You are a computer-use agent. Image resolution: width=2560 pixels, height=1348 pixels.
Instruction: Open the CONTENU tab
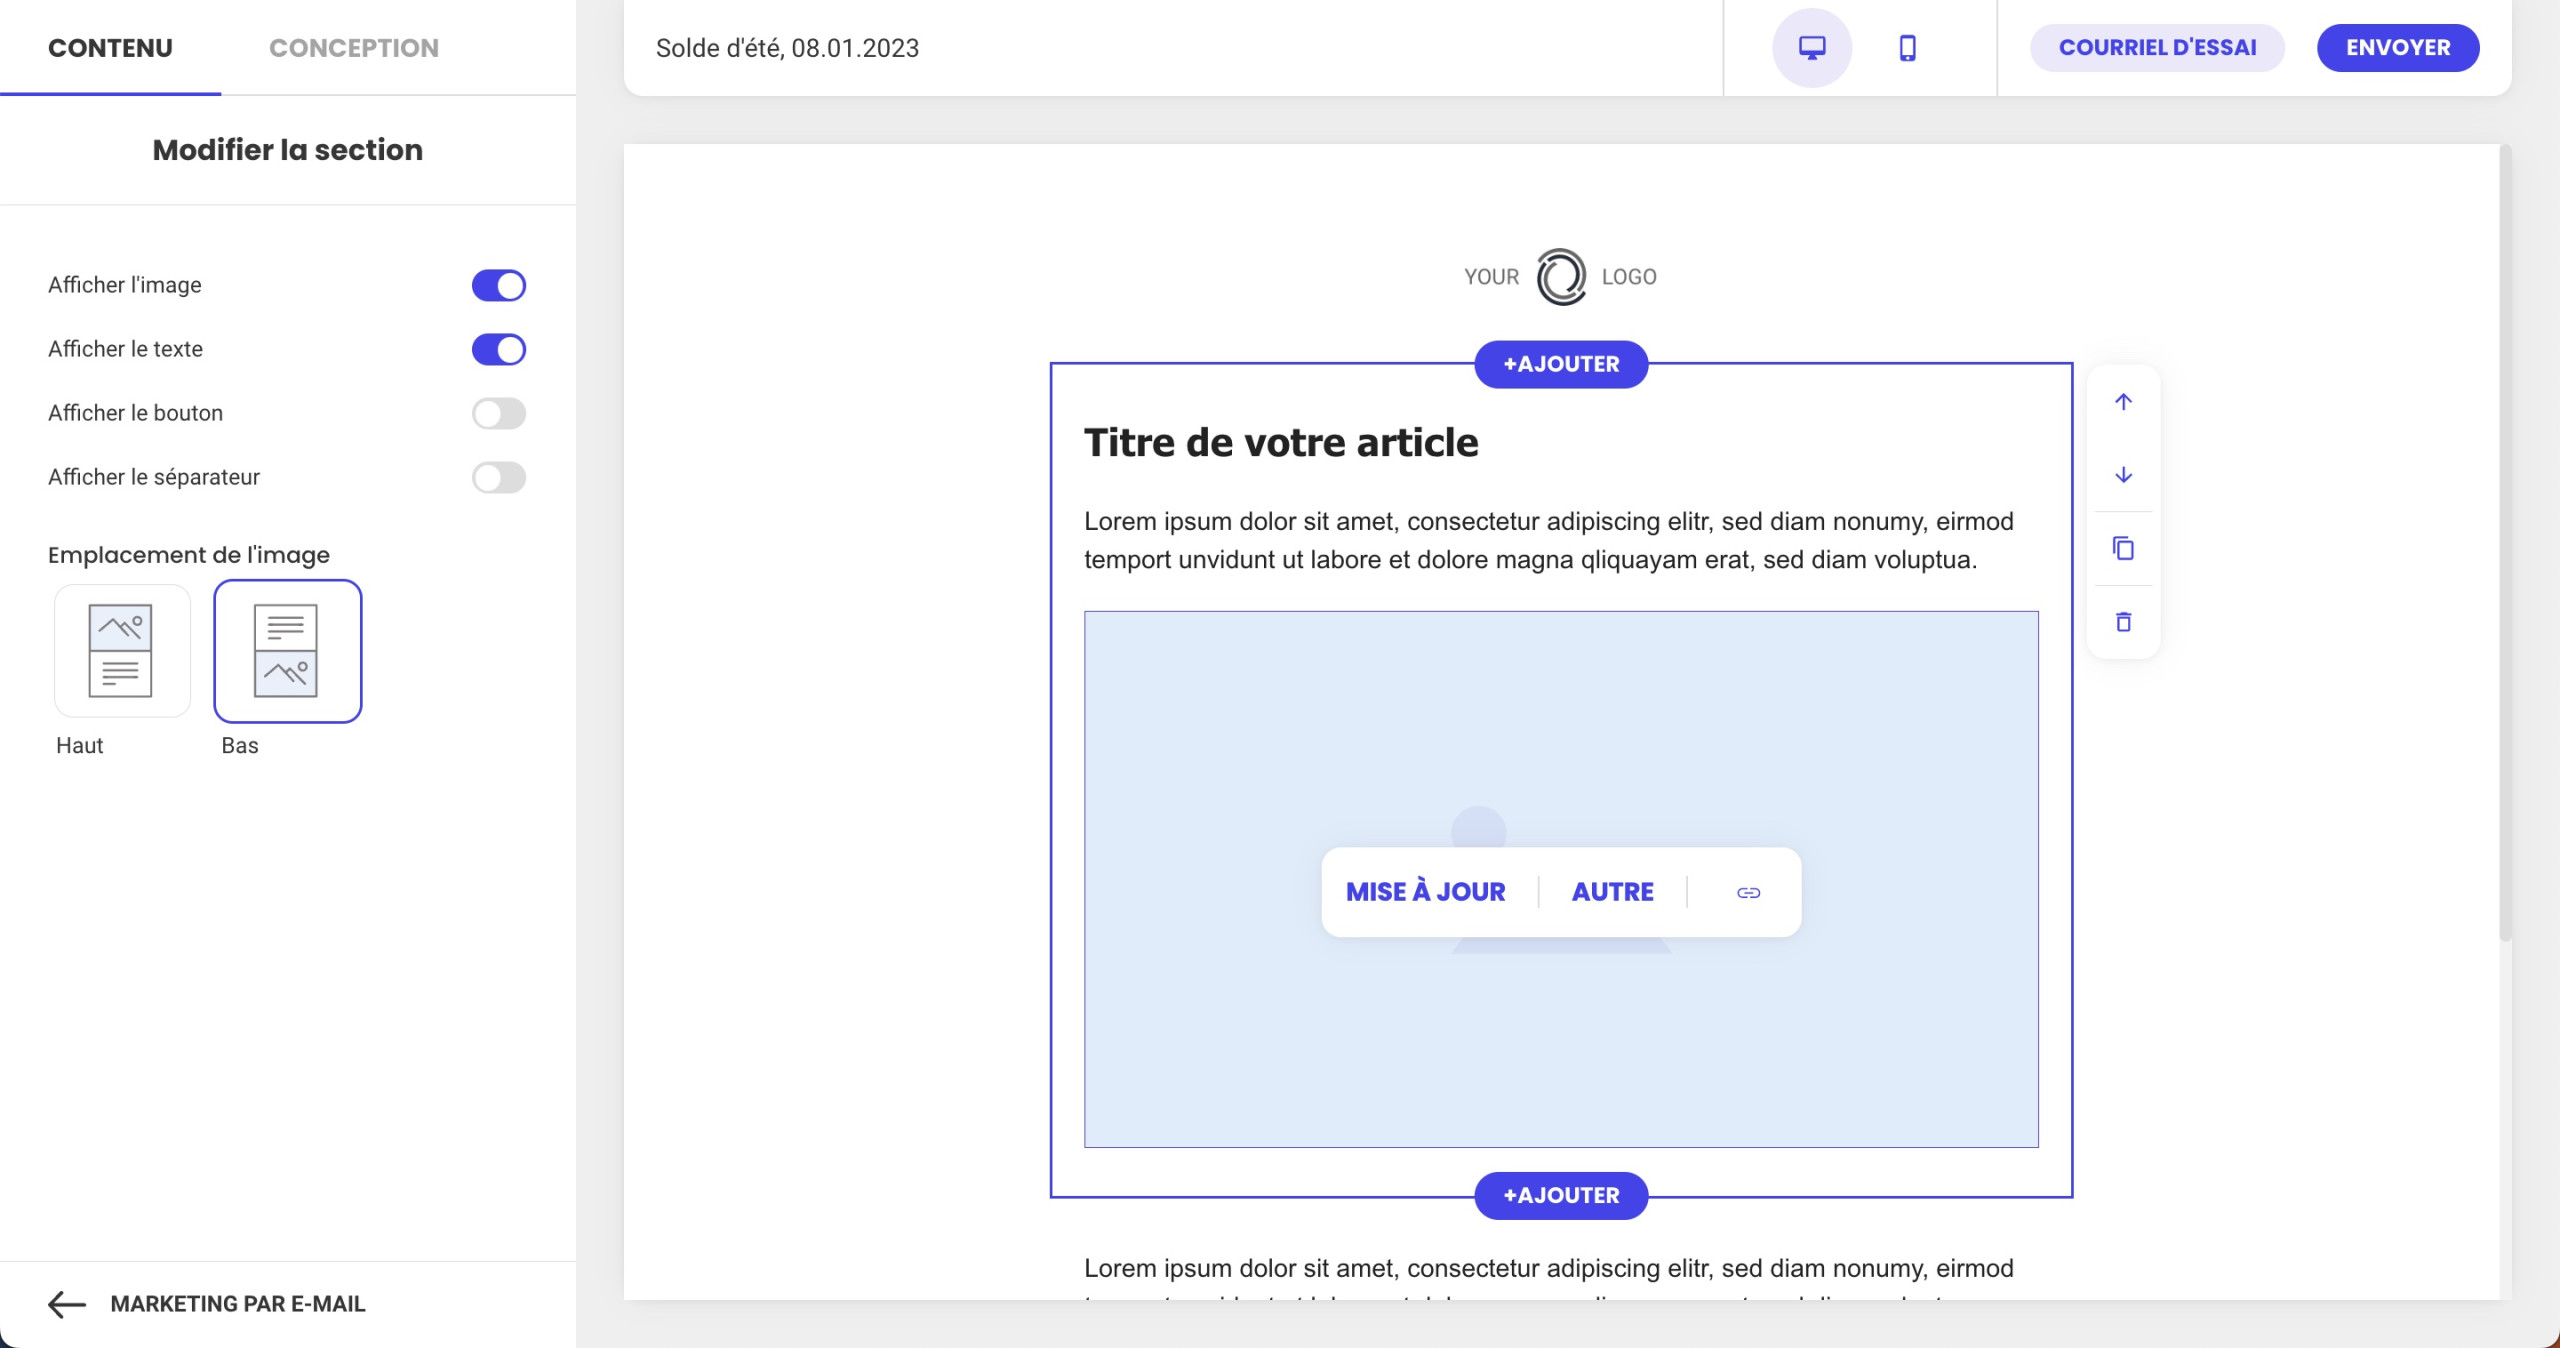point(110,48)
